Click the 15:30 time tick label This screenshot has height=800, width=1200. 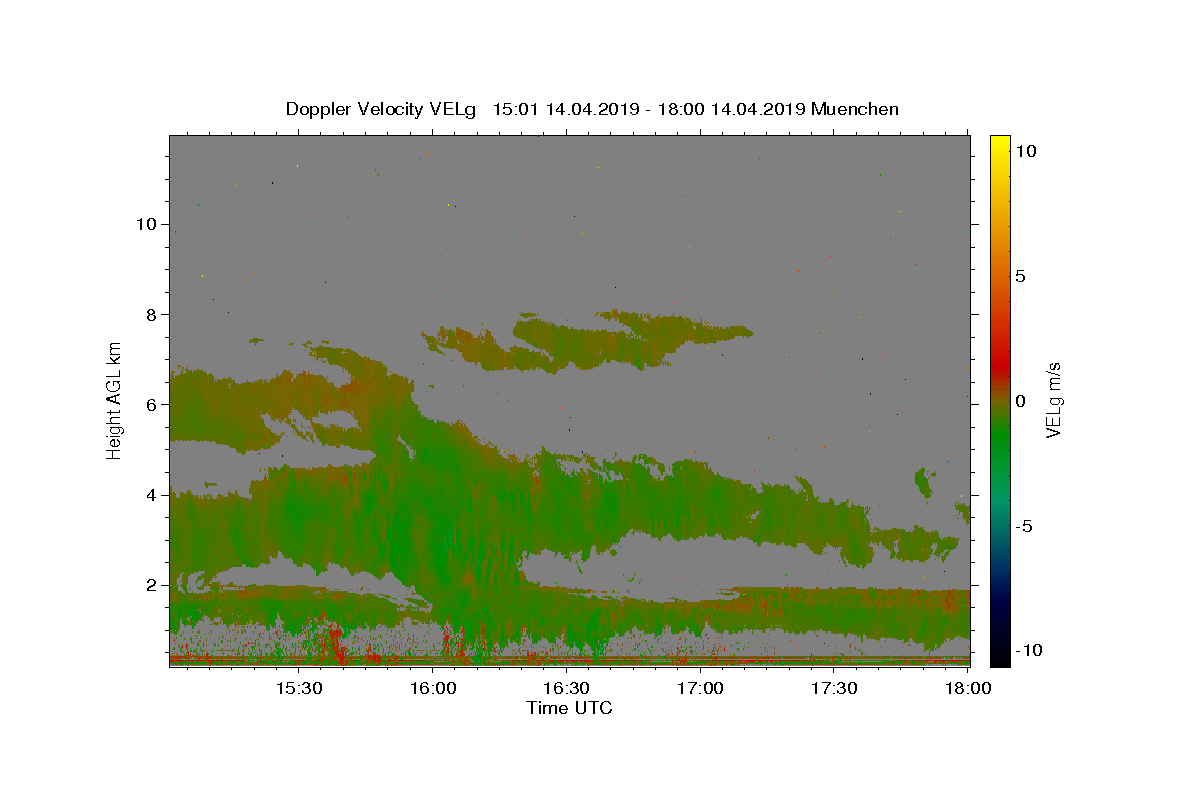coord(298,688)
